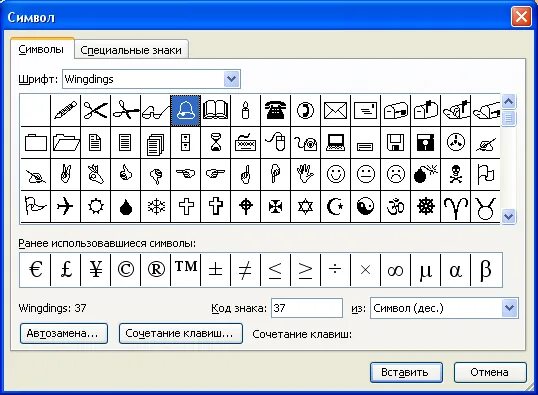The height and width of the screenshot is (395, 538).
Task: Choose the Om symbol
Action: click(x=395, y=207)
